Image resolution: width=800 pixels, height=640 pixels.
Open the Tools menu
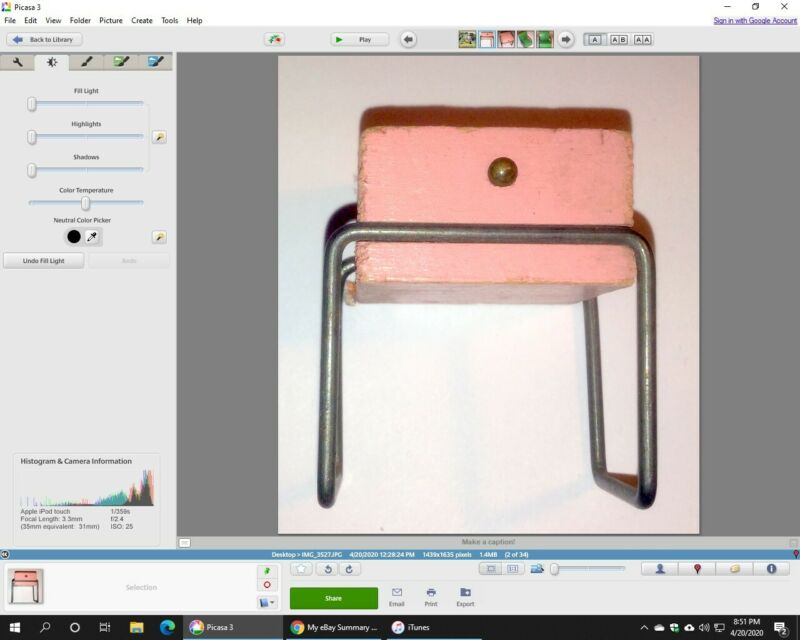coord(170,20)
